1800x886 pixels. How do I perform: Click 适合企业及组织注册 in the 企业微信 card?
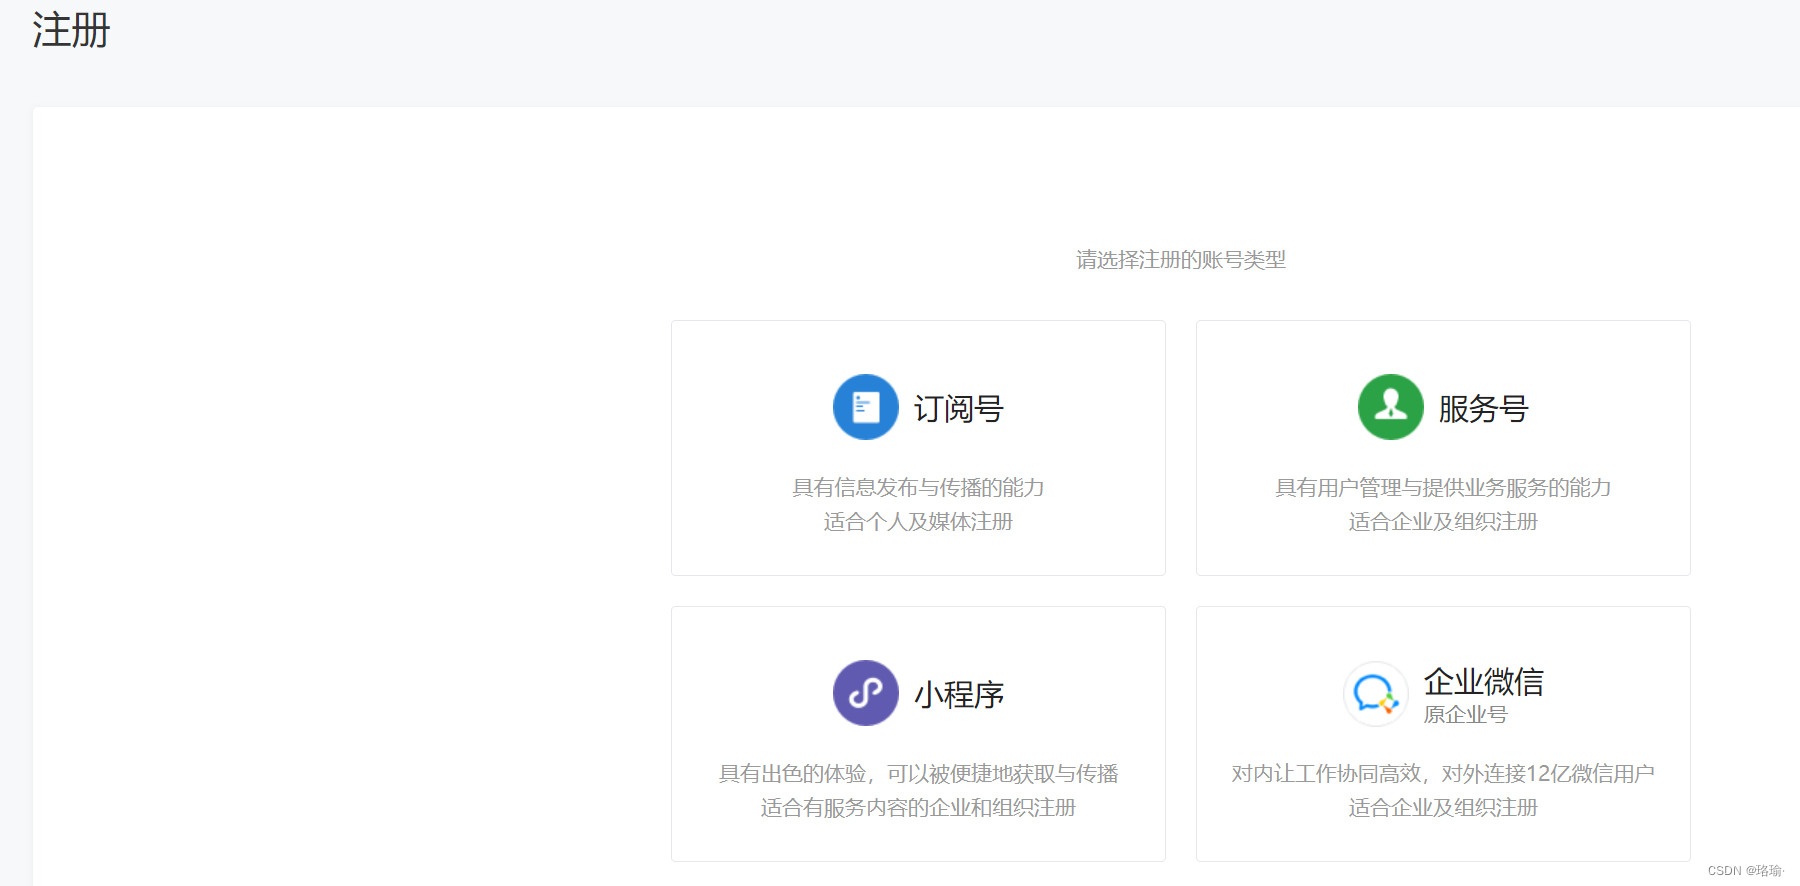[x=1443, y=808]
